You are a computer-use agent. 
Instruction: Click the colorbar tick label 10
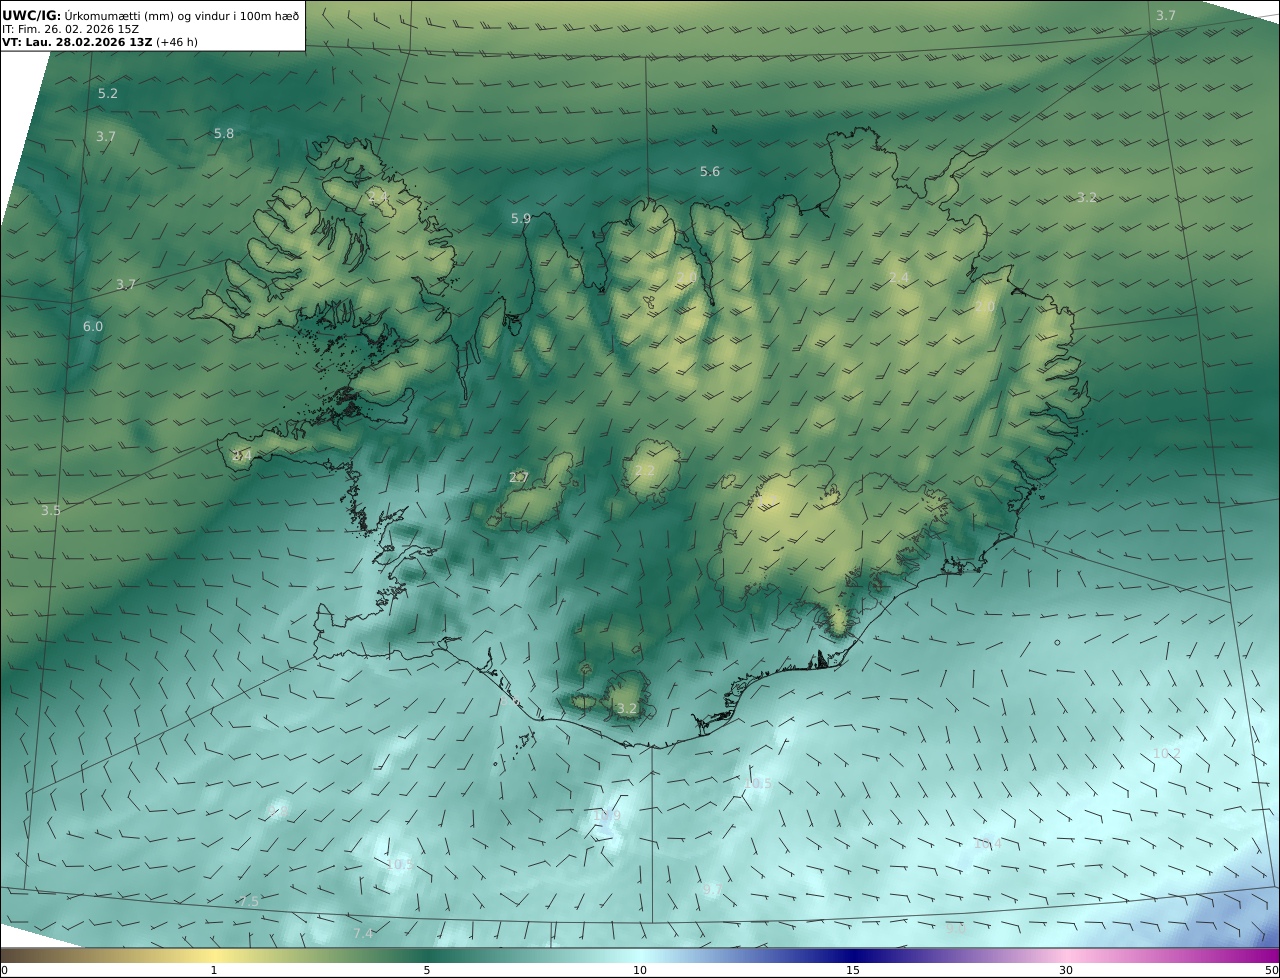tap(640, 970)
